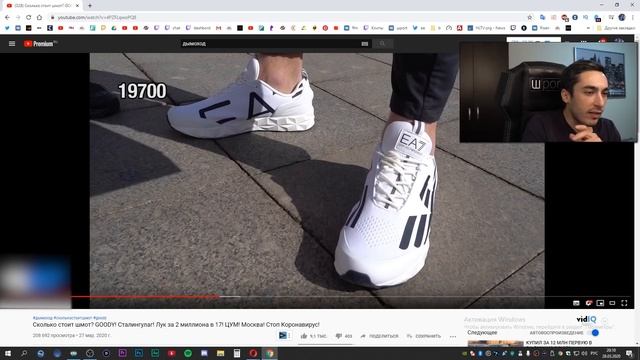Open the on-screen keyboard in search box
This screenshot has width=640, height=360.
(364, 44)
